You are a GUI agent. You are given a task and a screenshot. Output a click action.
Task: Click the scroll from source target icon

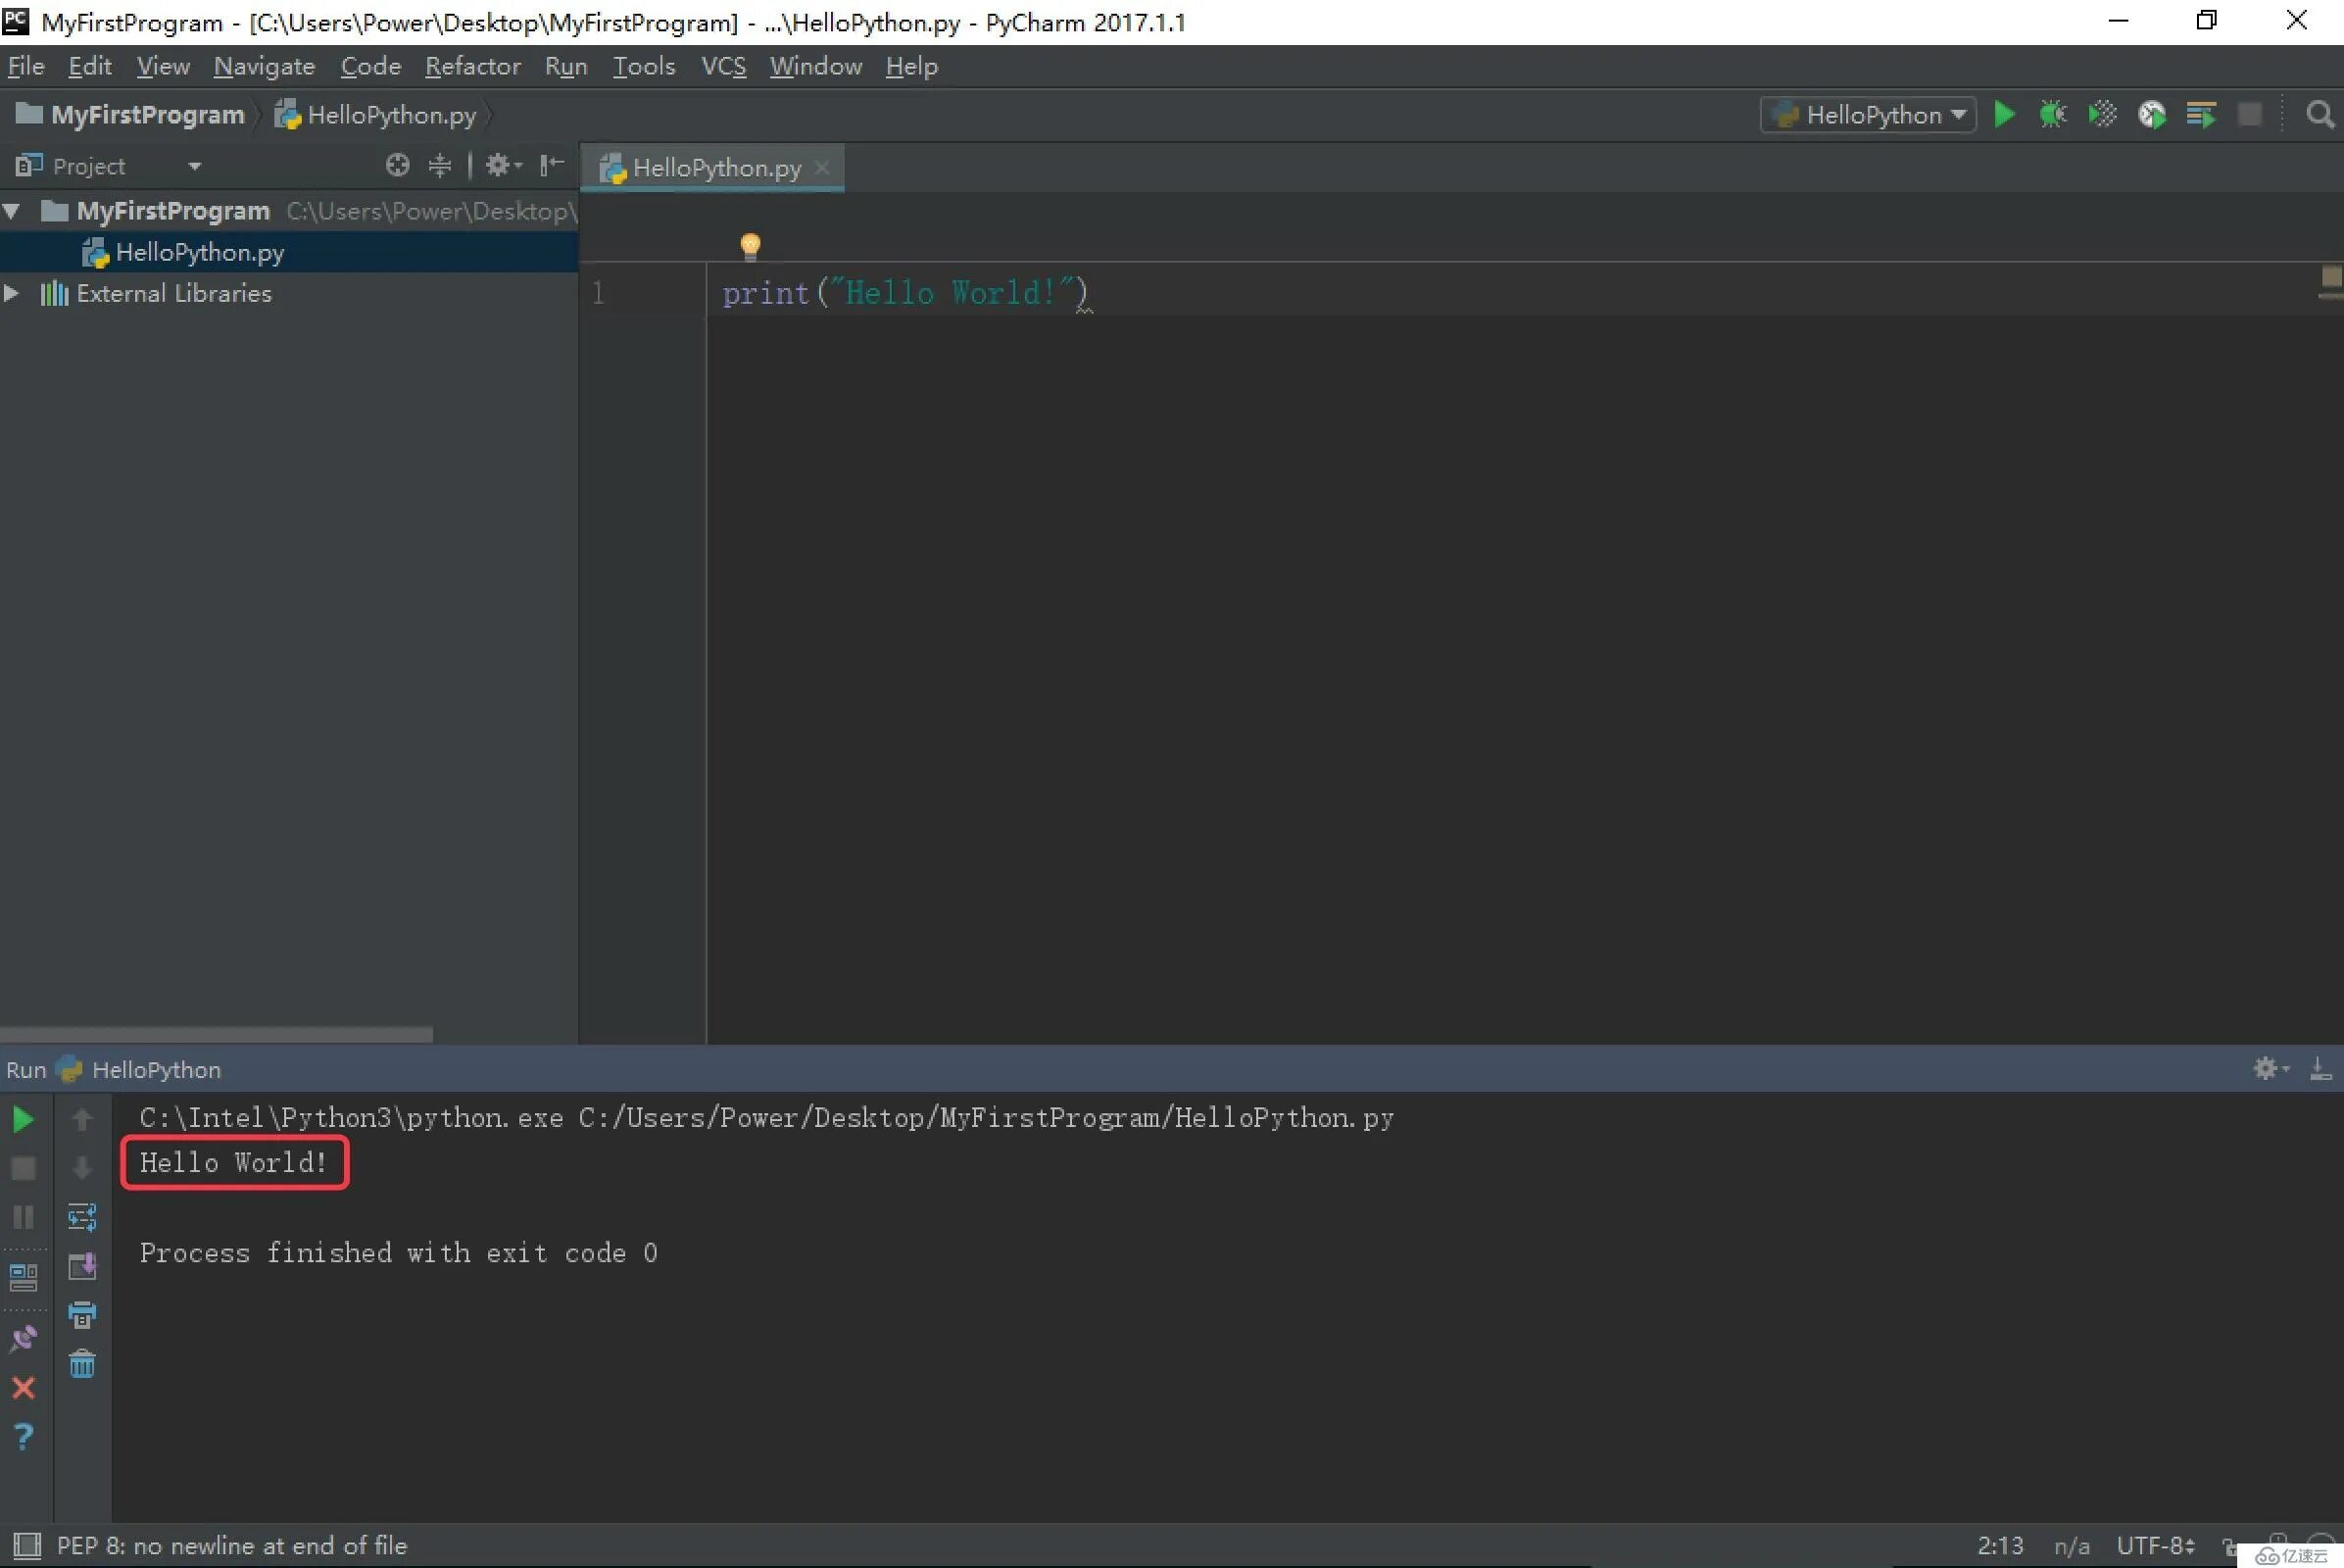pos(397,165)
